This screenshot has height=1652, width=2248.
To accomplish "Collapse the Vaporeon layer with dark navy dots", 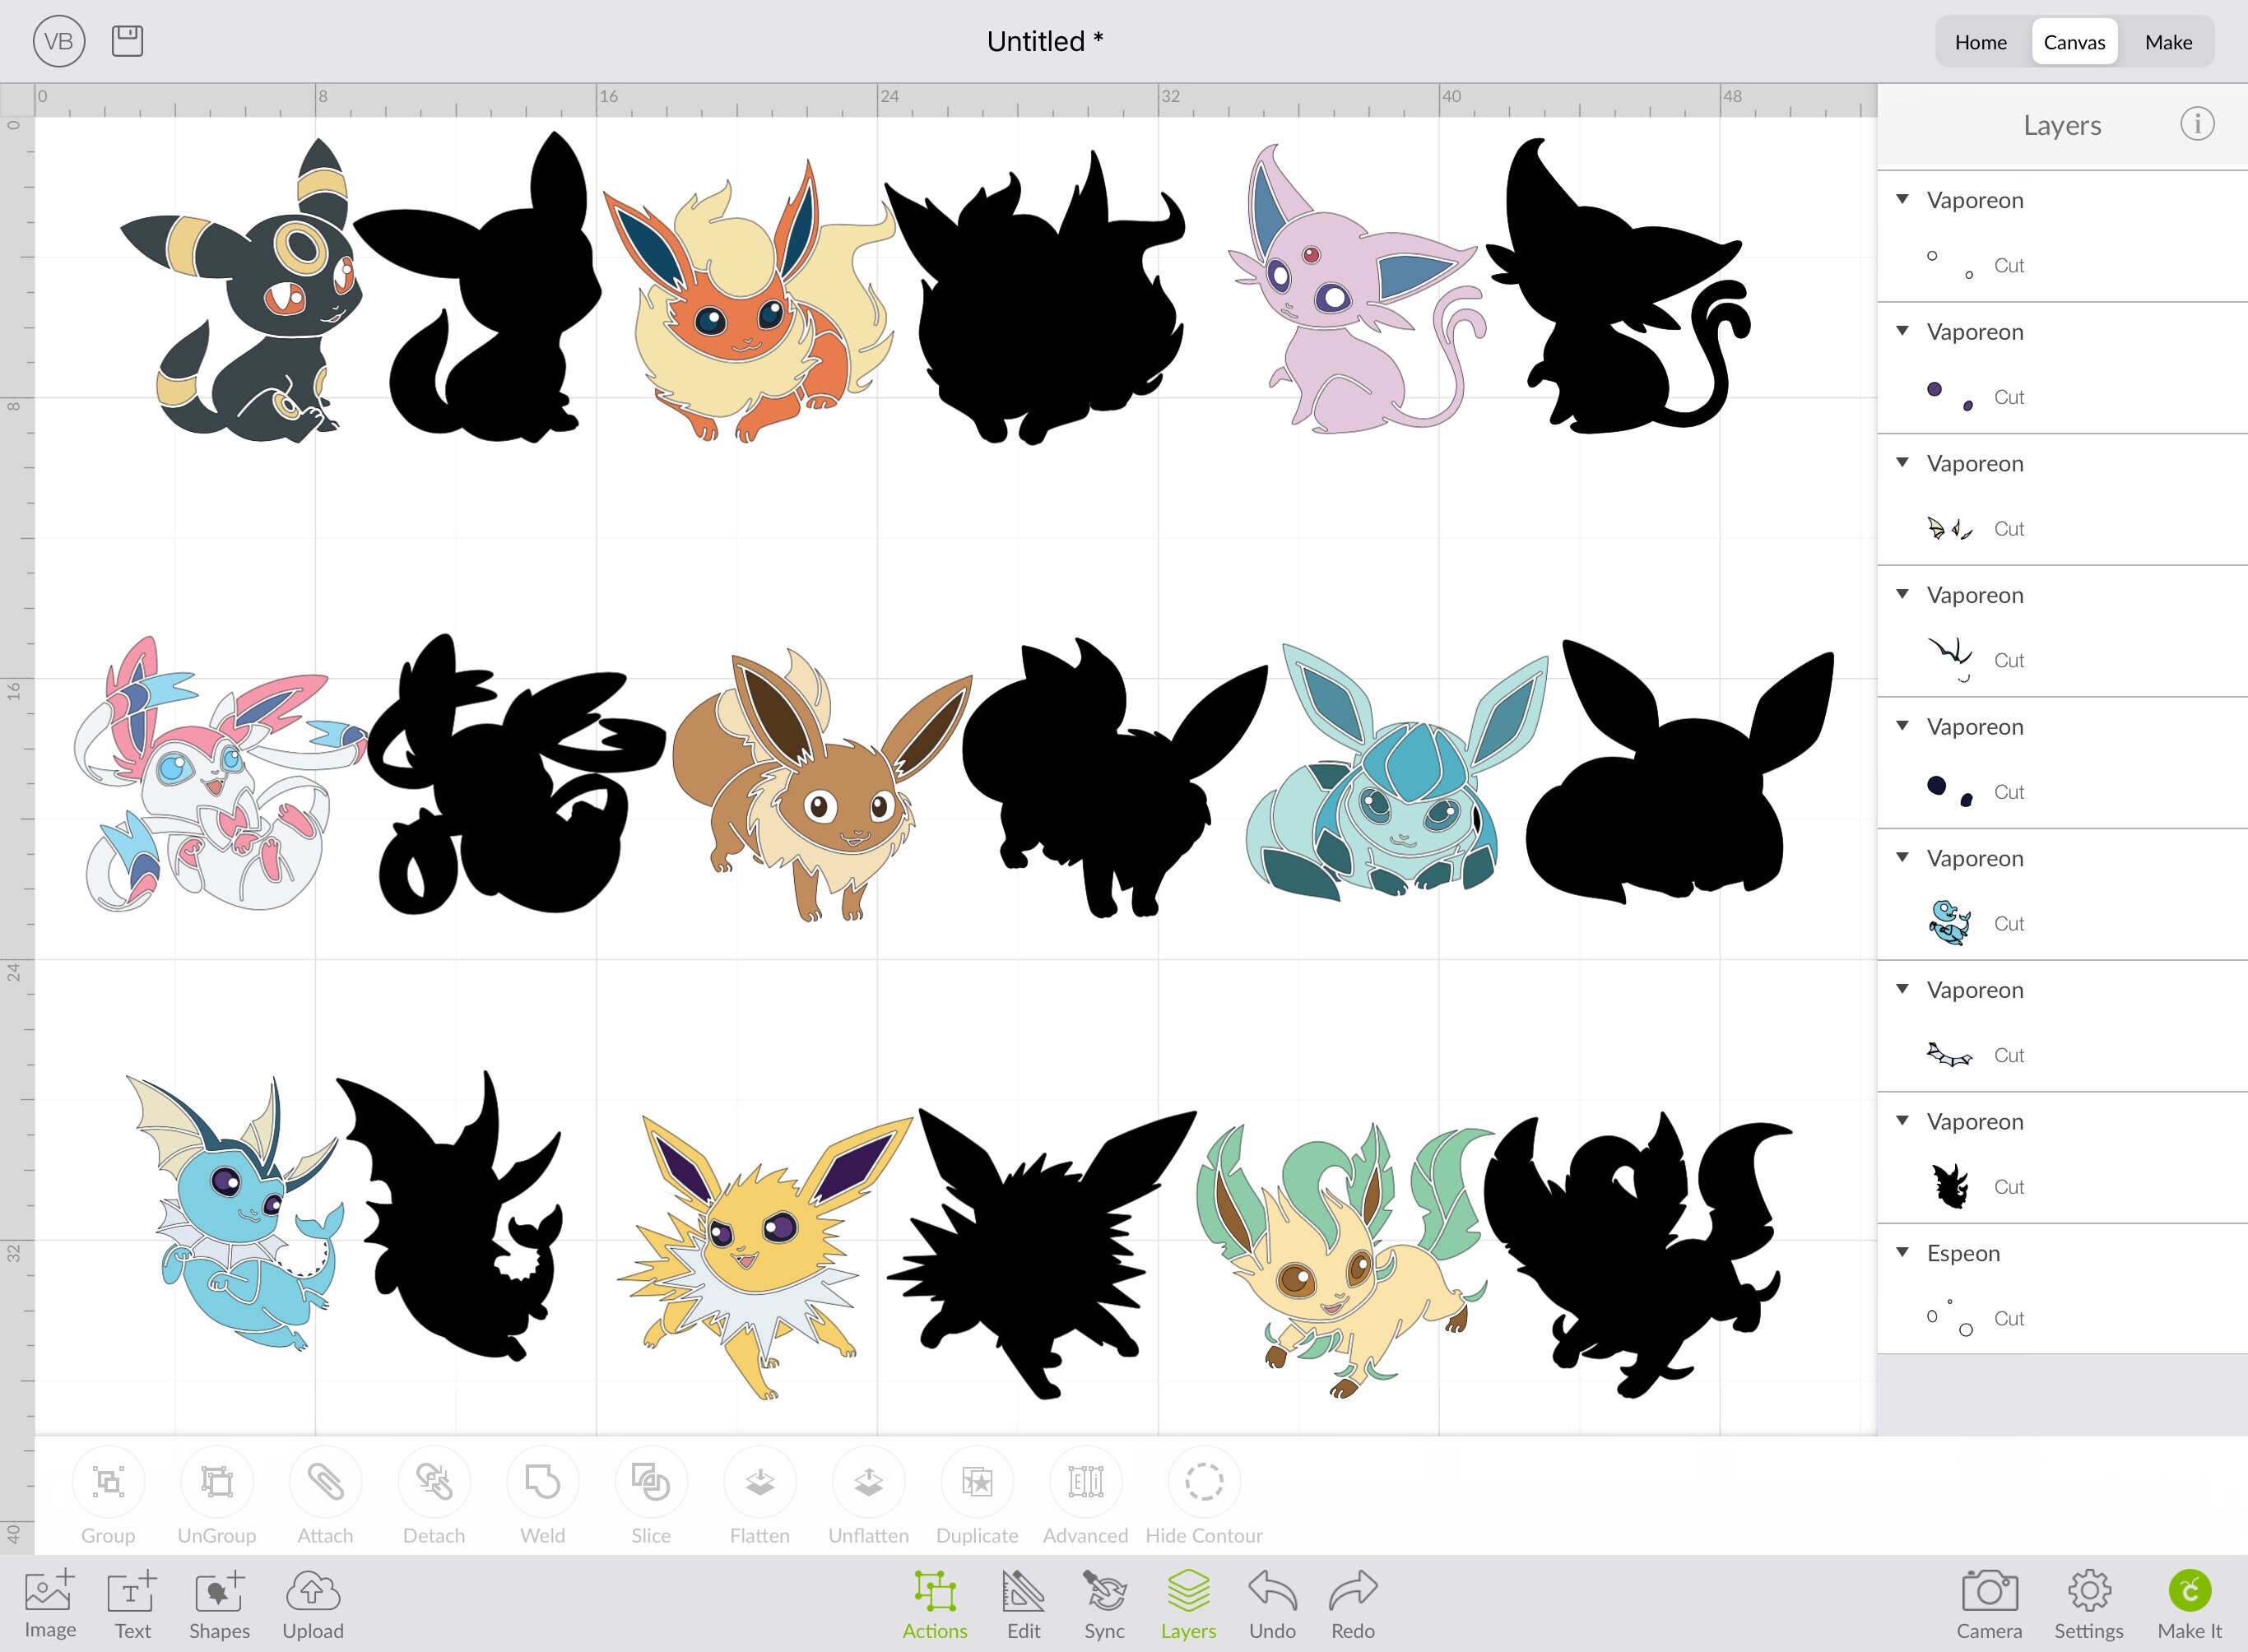I will [x=1902, y=726].
